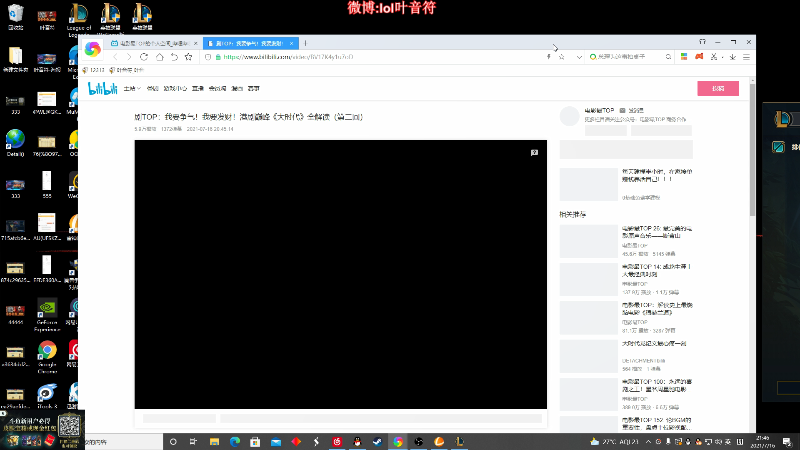
Task: Open the TOP 25 recommended video
Action: tap(657, 232)
